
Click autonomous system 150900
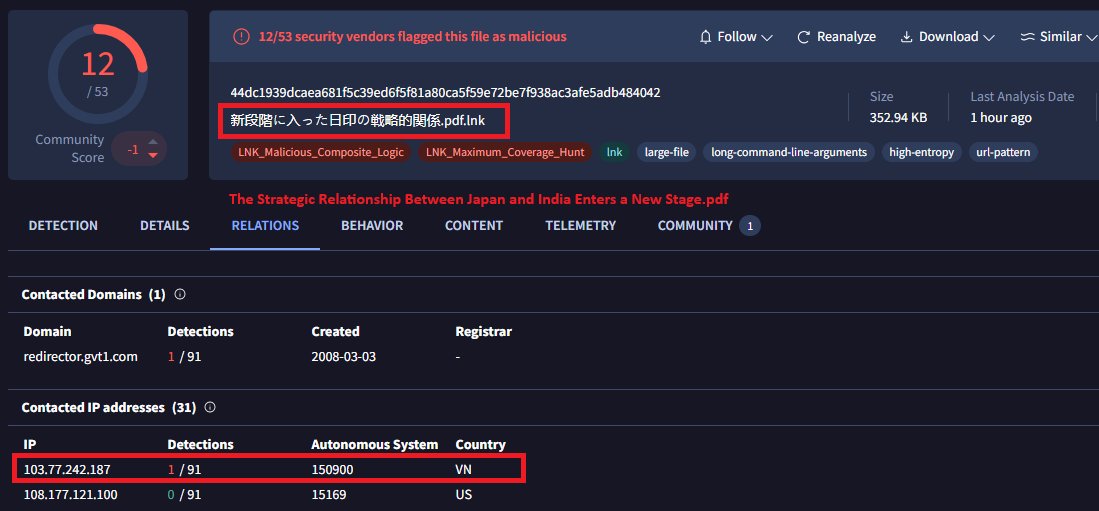332,469
